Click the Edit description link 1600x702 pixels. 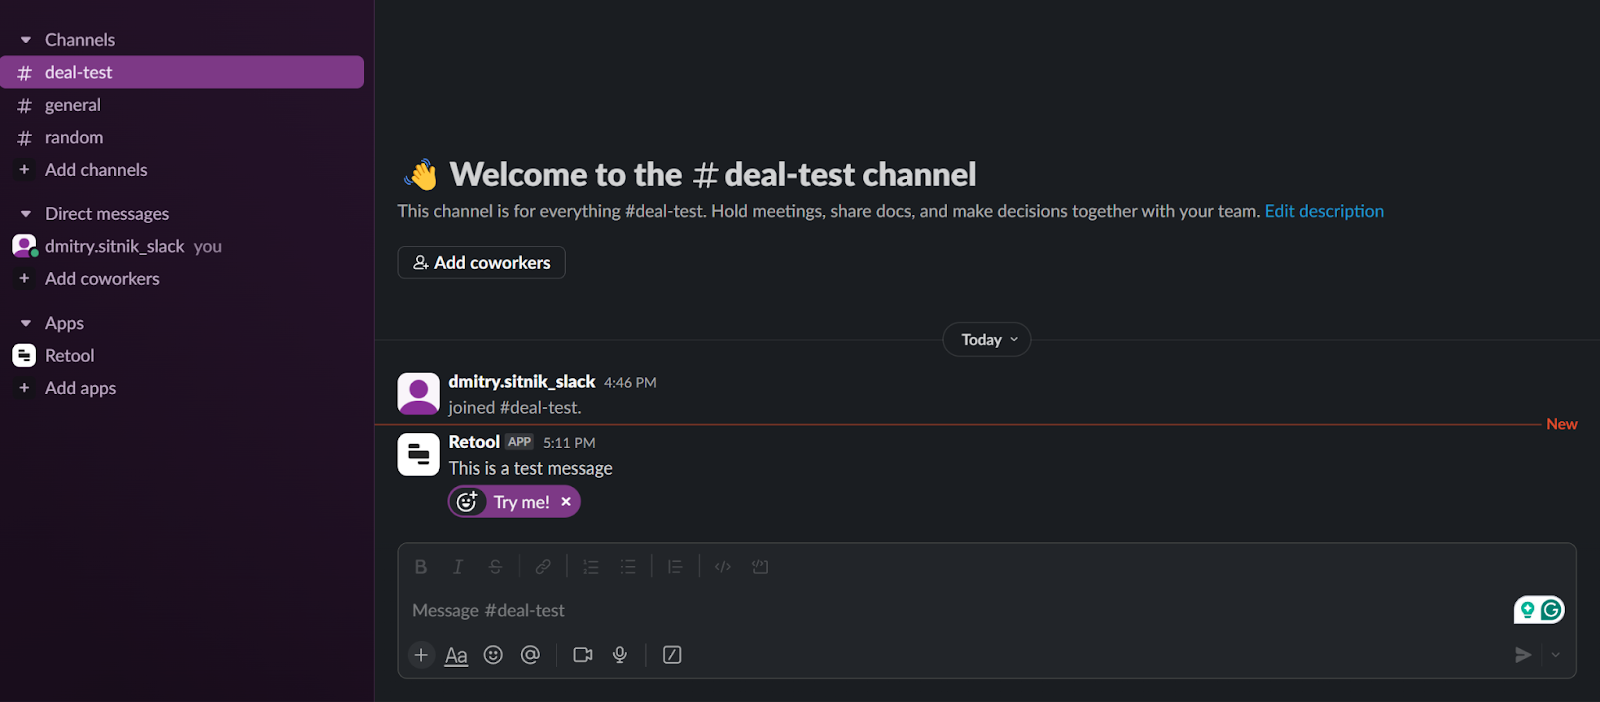1324,211
